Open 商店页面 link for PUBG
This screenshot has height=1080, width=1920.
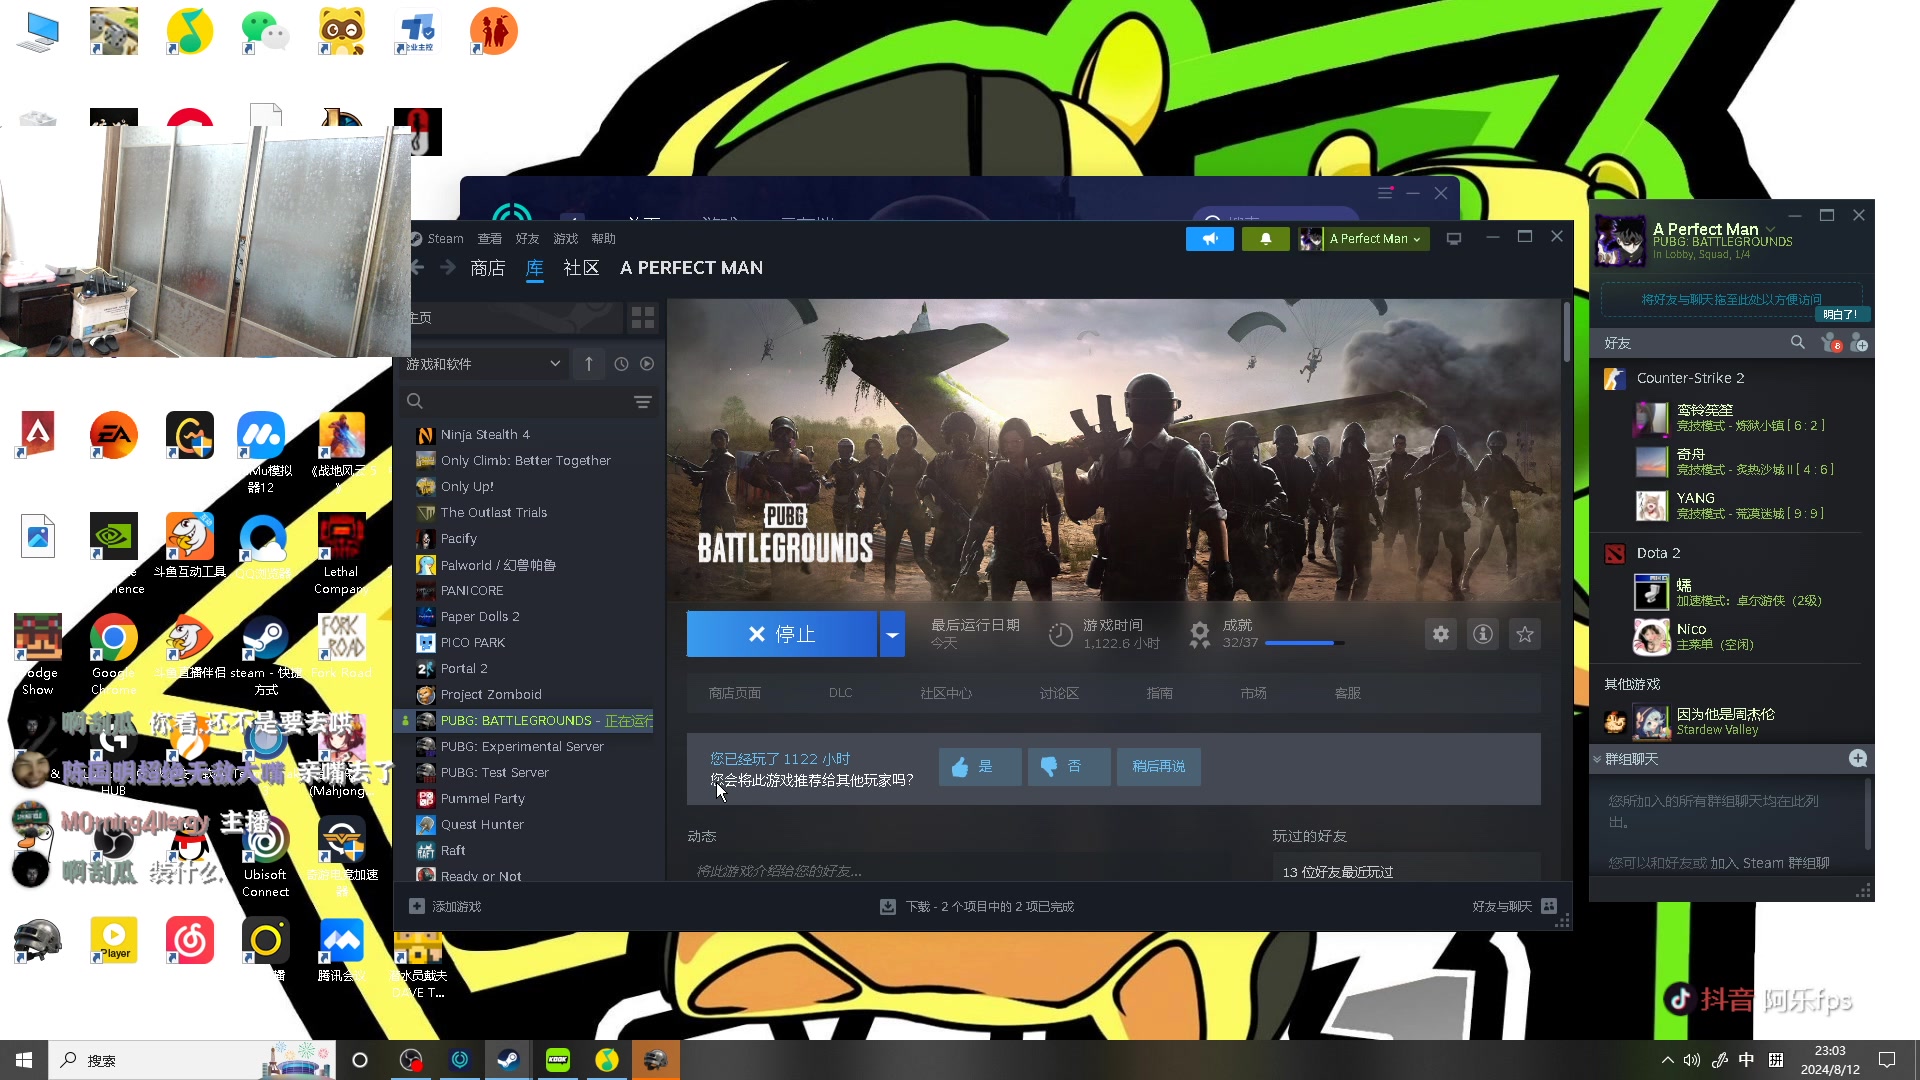point(735,693)
